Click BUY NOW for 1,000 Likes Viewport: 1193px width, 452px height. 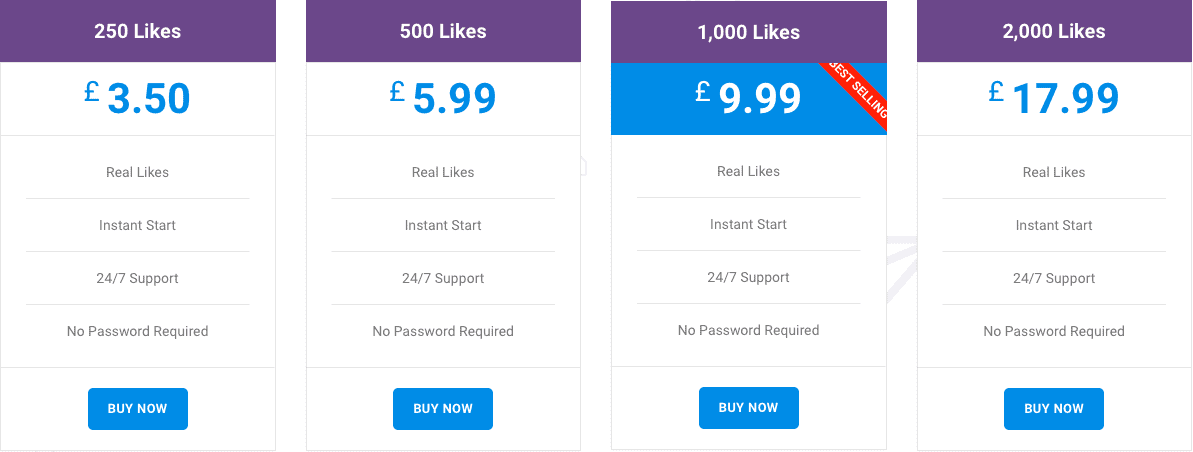click(x=749, y=408)
